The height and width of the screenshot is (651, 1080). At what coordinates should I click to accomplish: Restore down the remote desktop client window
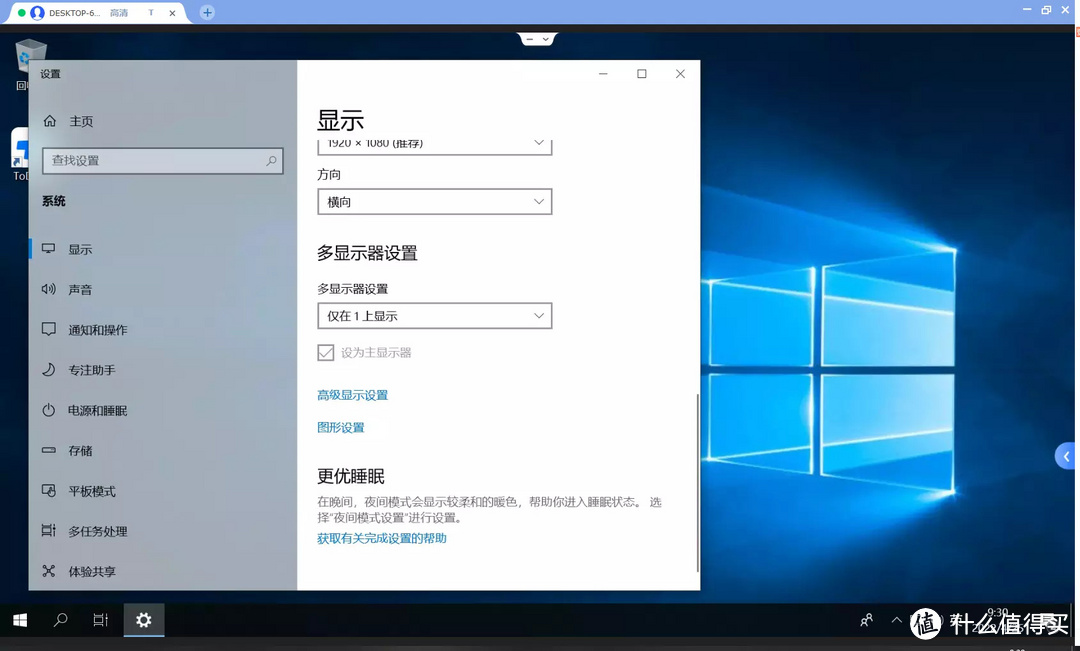pos(1046,10)
